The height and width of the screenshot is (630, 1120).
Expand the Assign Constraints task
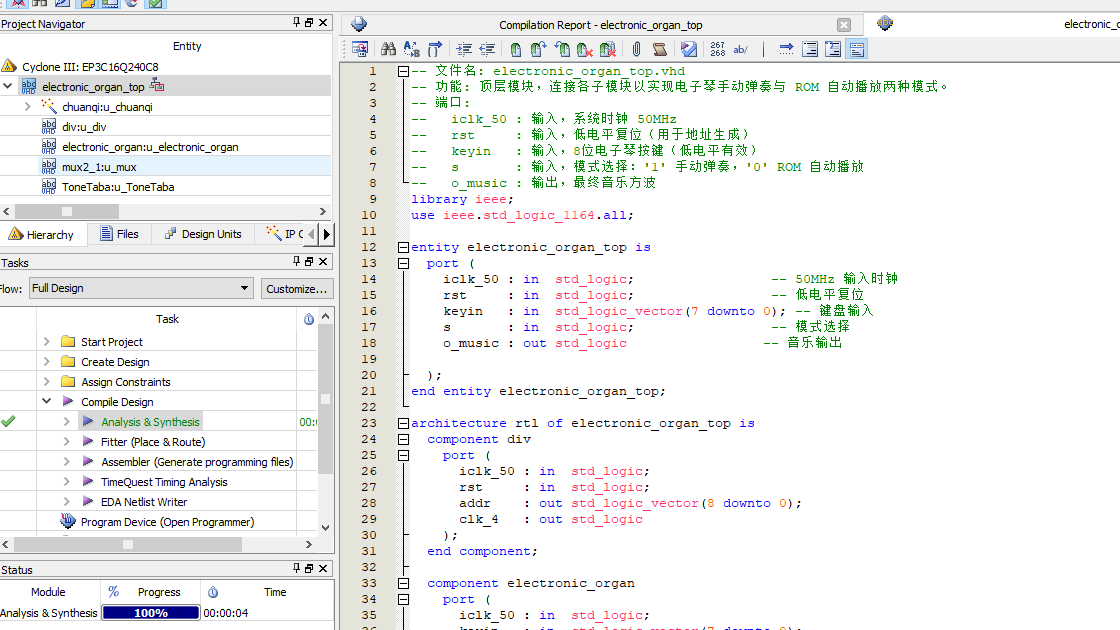(47, 382)
